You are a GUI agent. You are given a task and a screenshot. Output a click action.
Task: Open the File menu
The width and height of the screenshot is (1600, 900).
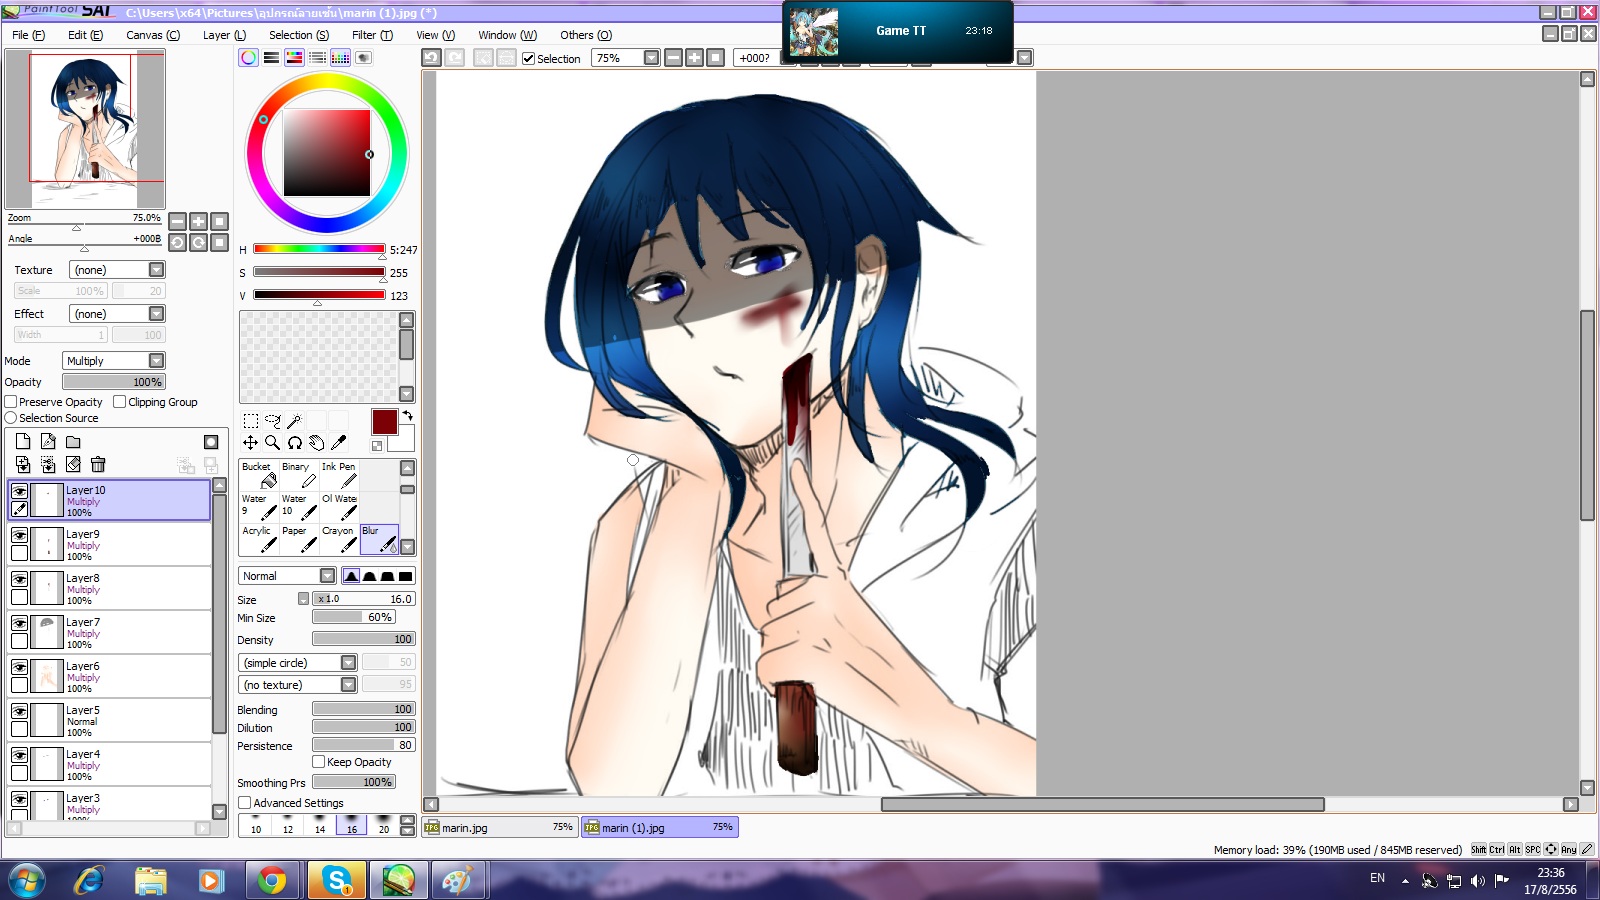tap(28, 35)
